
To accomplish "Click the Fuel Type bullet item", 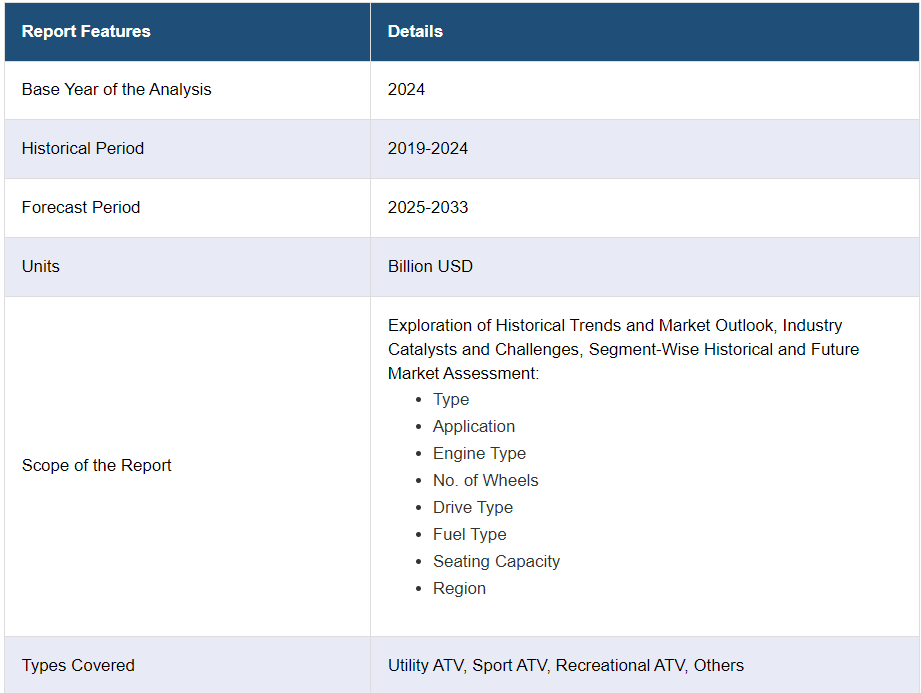I will click(x=469, y=535).
